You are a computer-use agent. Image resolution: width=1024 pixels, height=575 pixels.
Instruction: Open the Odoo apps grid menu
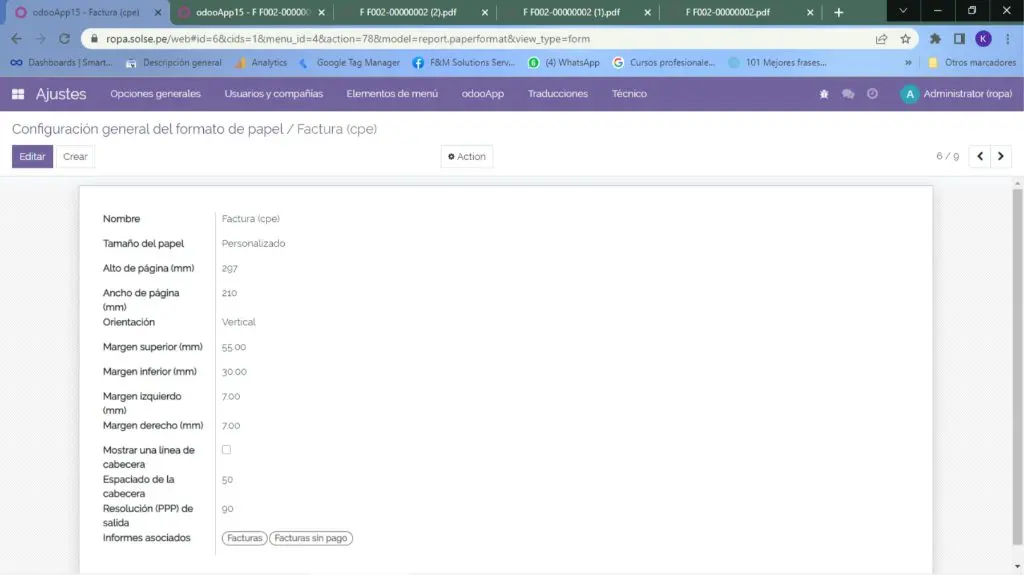click(18, 94)
